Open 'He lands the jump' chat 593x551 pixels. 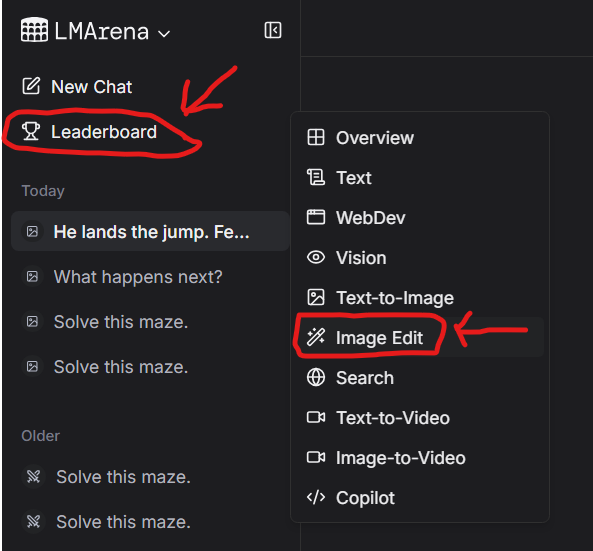click(151, 231)
